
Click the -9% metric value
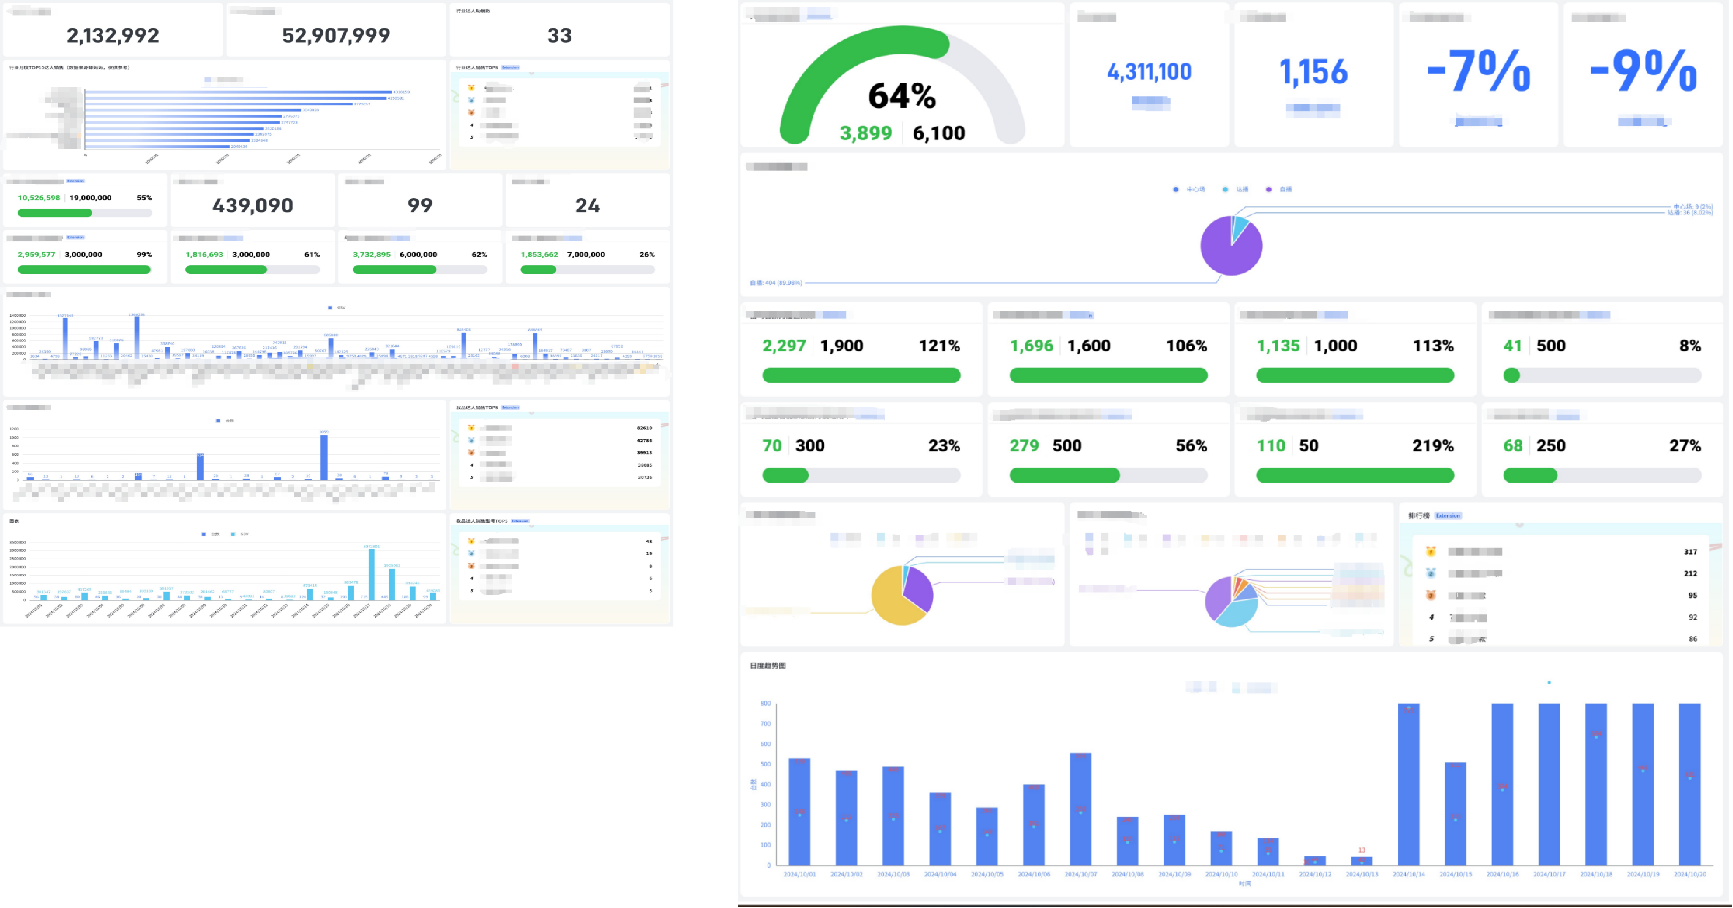coord(1643,72)
